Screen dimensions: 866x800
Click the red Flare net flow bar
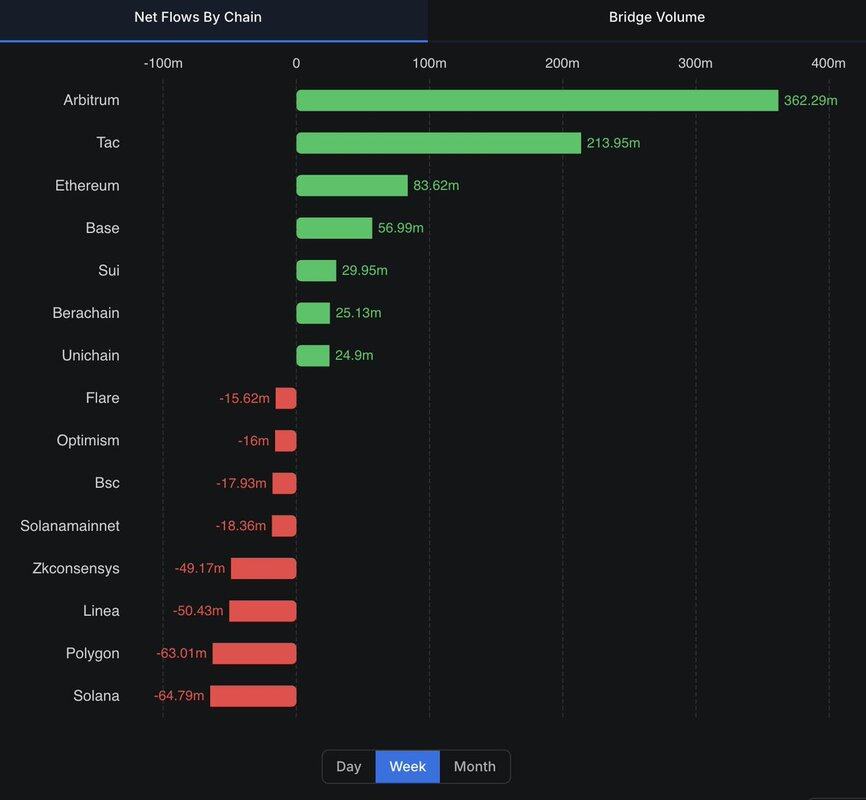(x=286, y=398)
